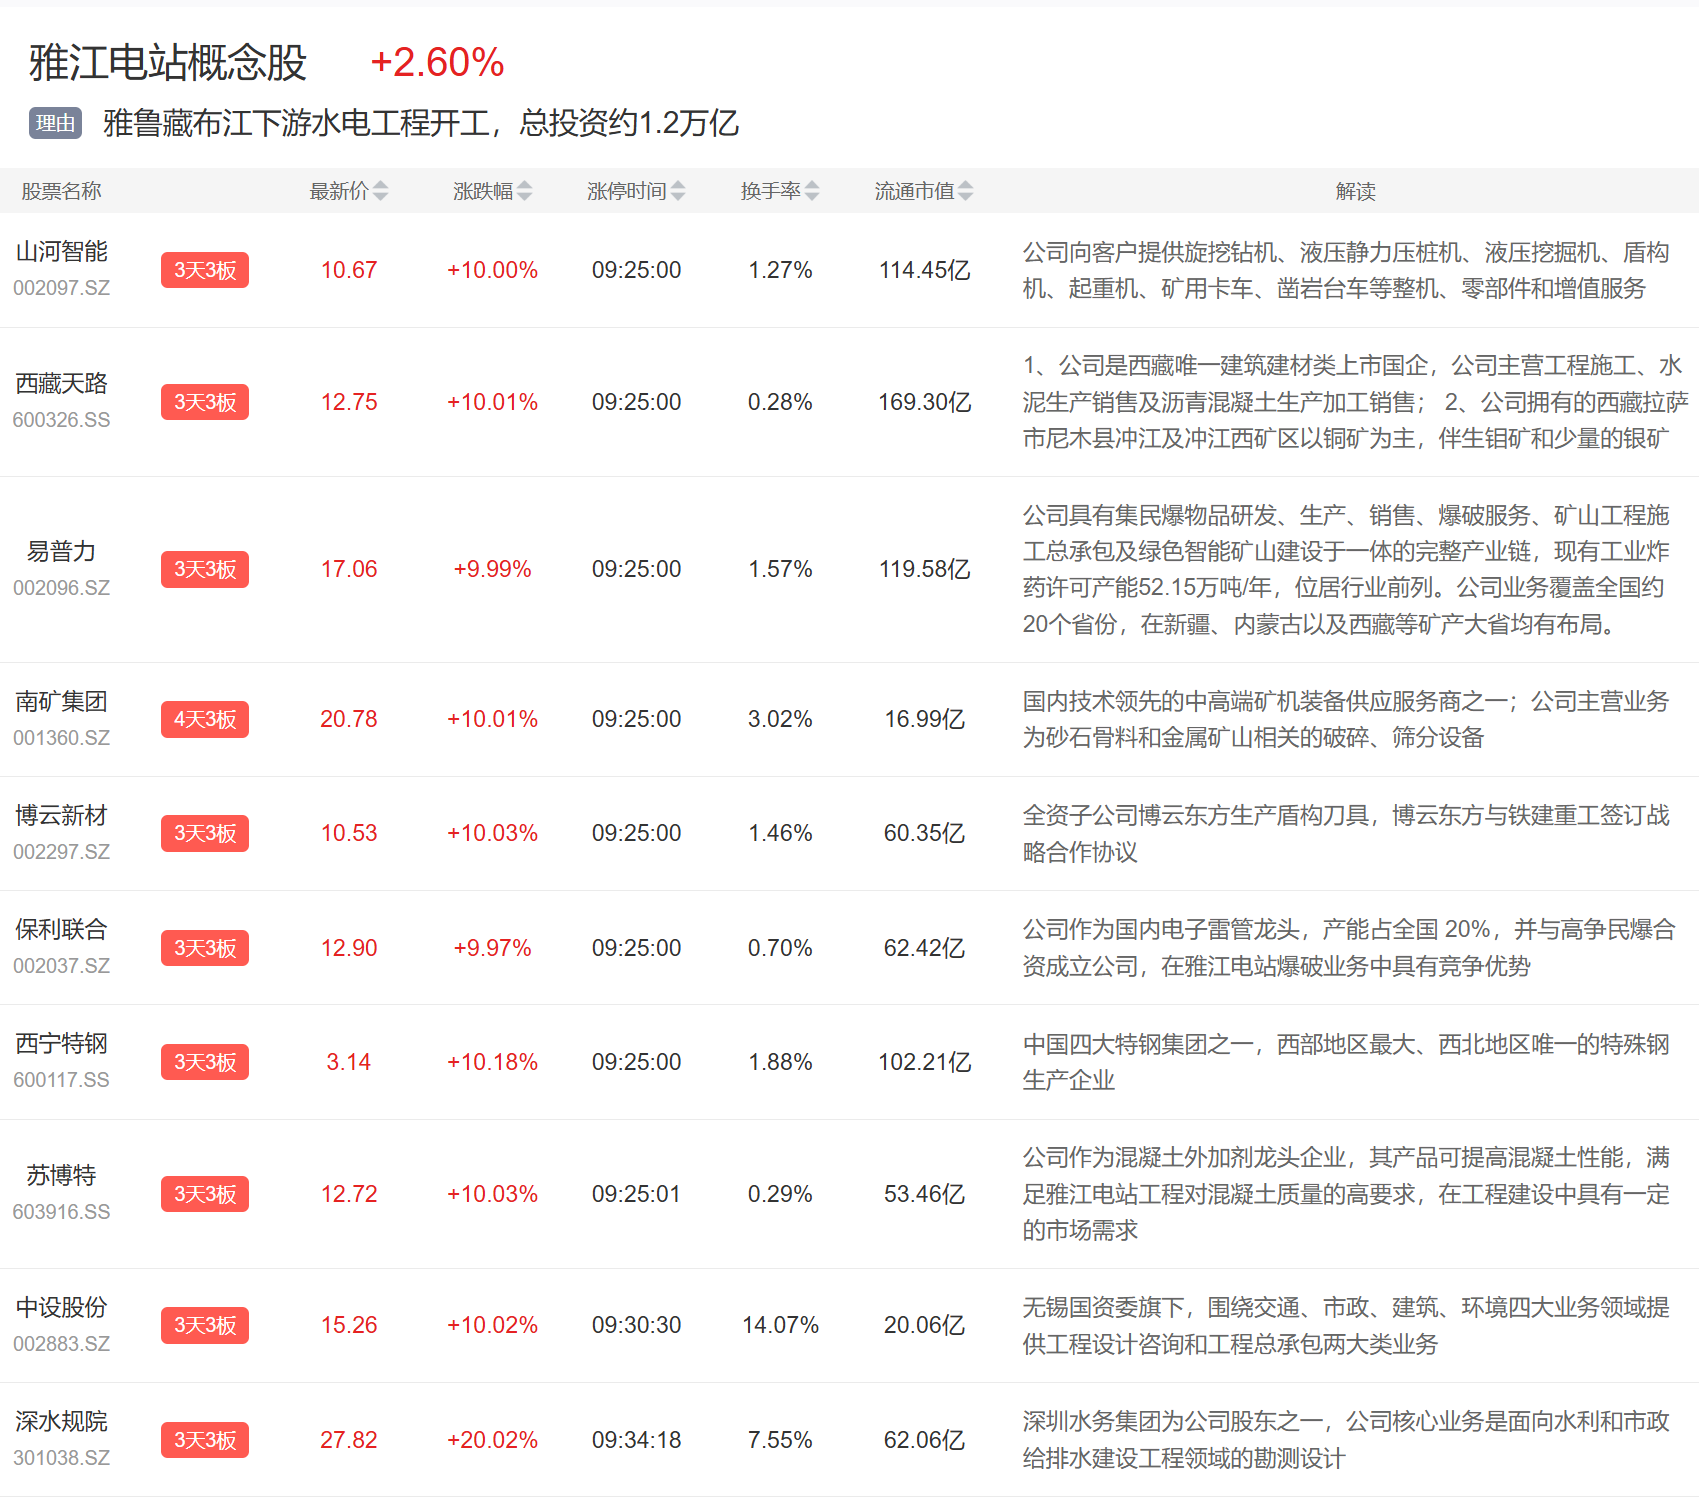Viewport: 1699px width, 1509px height.
Task: Click 南矿集团 4天3板 badge
Action: [x=204, y=719]
